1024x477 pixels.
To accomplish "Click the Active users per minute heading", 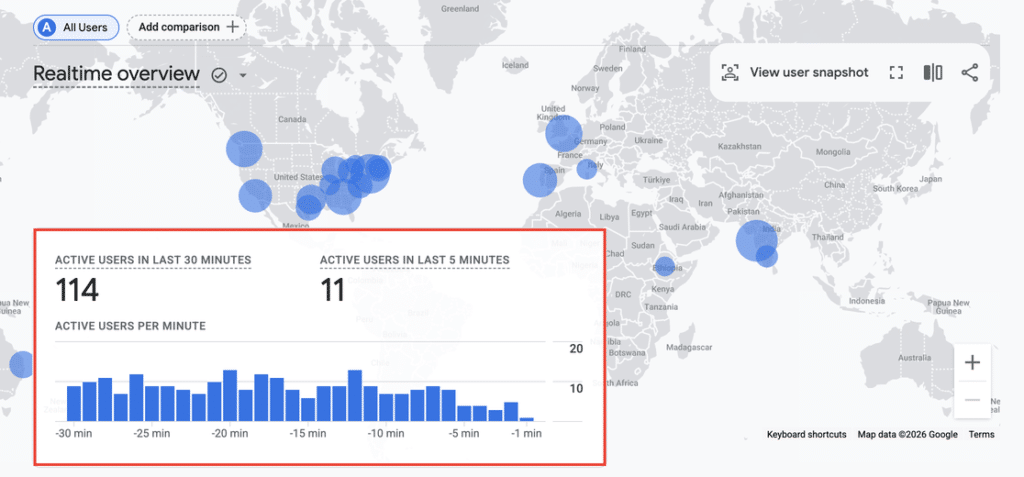I will point(131,325).
